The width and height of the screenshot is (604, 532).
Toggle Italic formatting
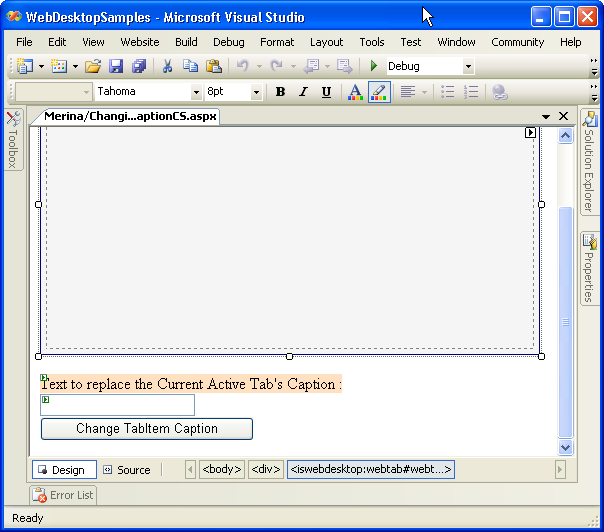coord(303,92)
